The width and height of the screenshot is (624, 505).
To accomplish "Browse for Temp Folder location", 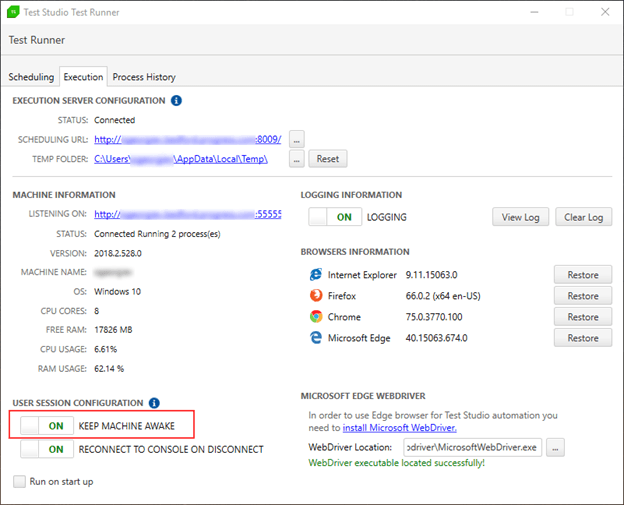I will (296, 159).
